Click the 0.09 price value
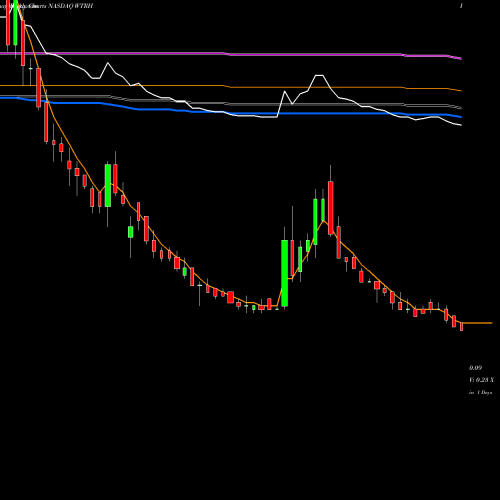Image resolution: width=500 pixels, height=500 pixels. click(x=475, y=368)
